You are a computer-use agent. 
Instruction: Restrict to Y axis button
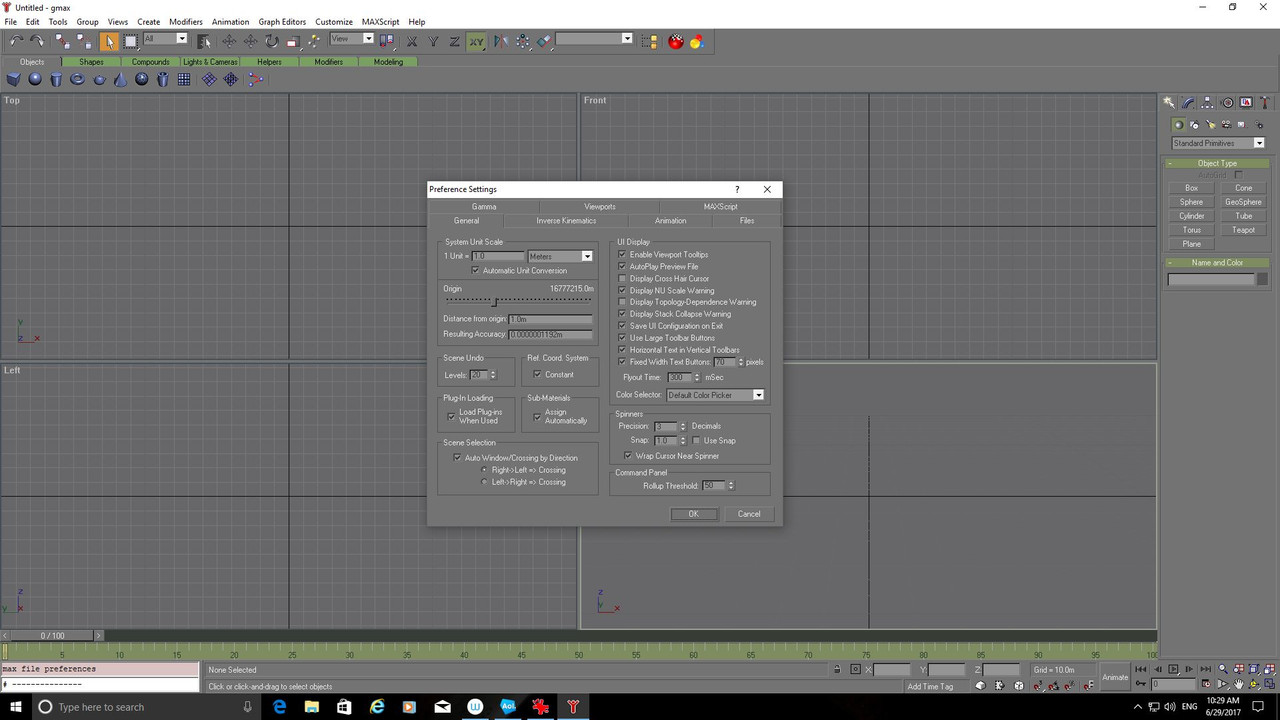(x=433, y=41)
